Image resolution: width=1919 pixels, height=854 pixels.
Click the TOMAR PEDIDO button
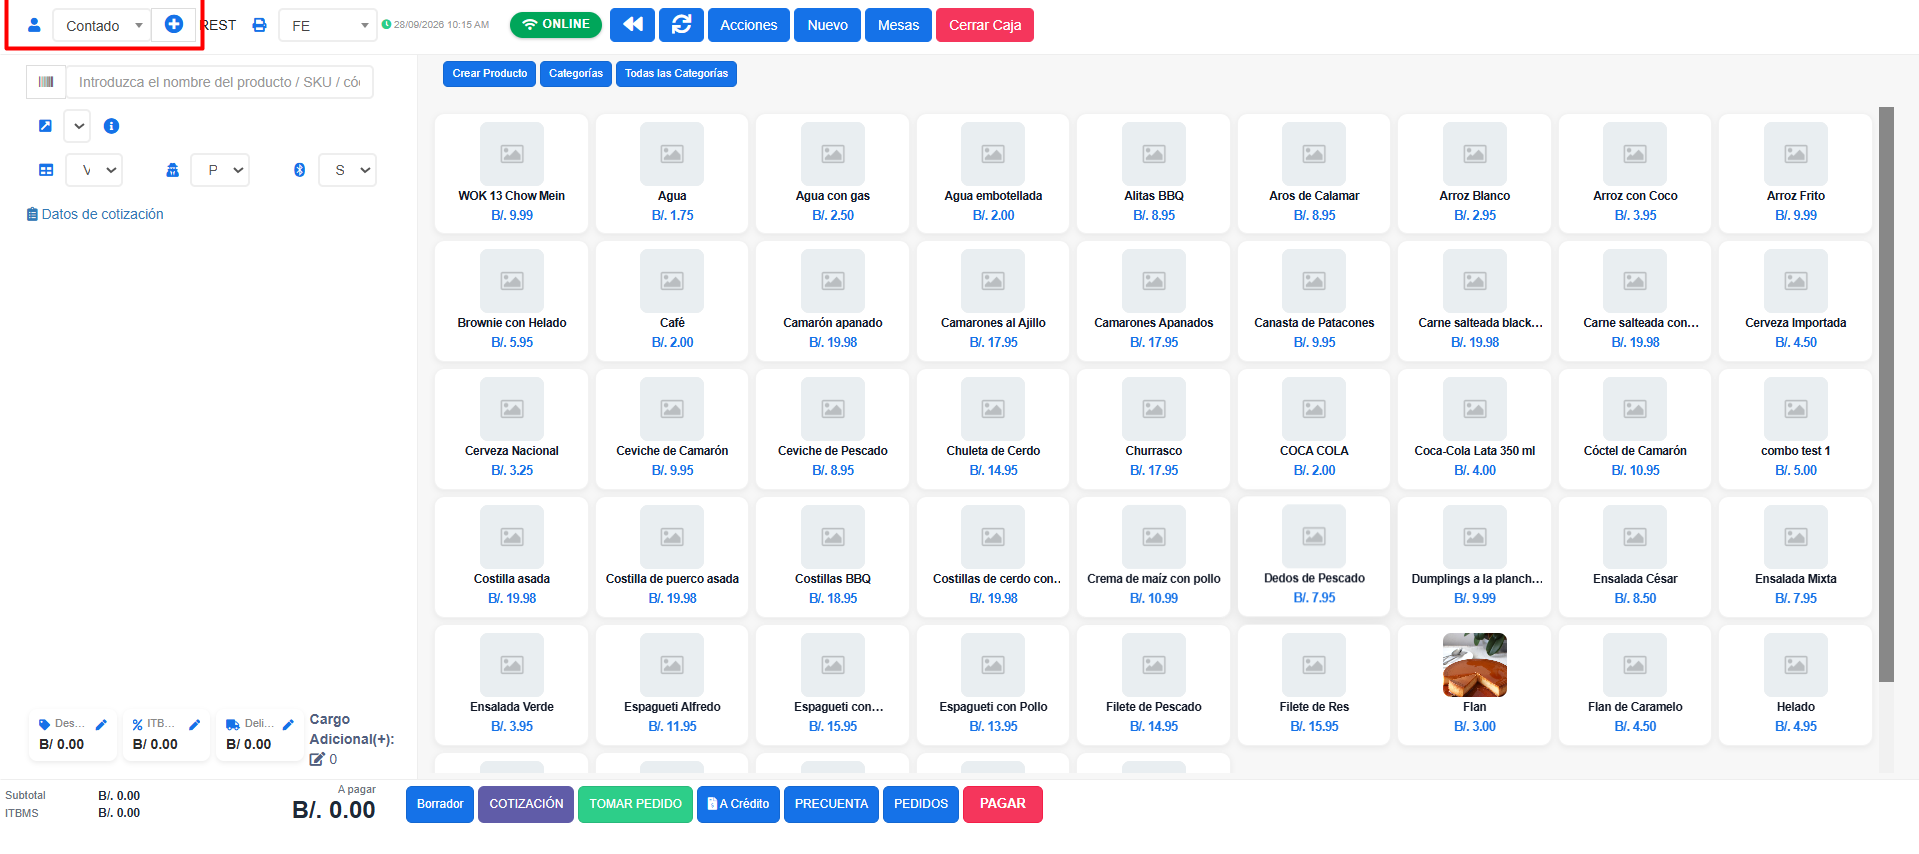tap(635, 804)
